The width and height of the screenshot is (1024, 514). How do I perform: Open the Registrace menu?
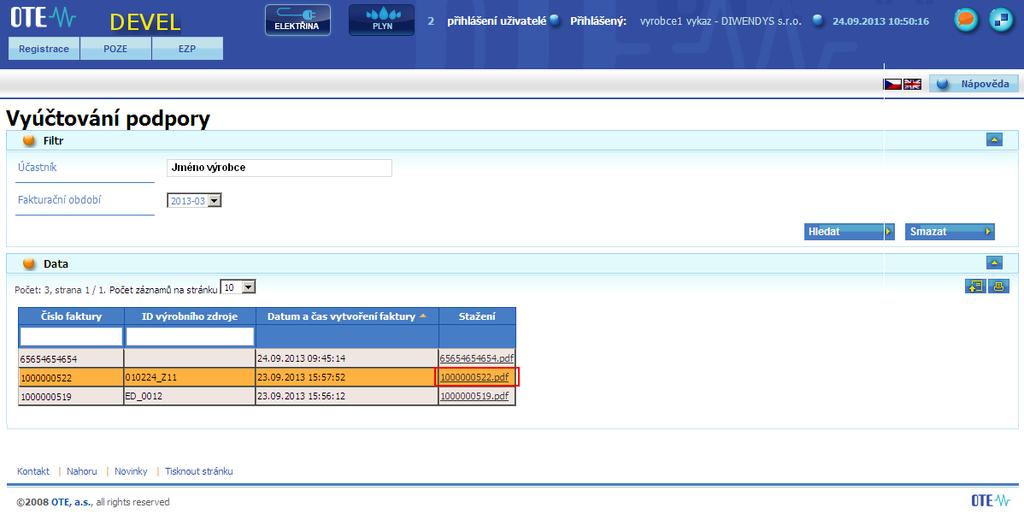click(x=44, y=49)
